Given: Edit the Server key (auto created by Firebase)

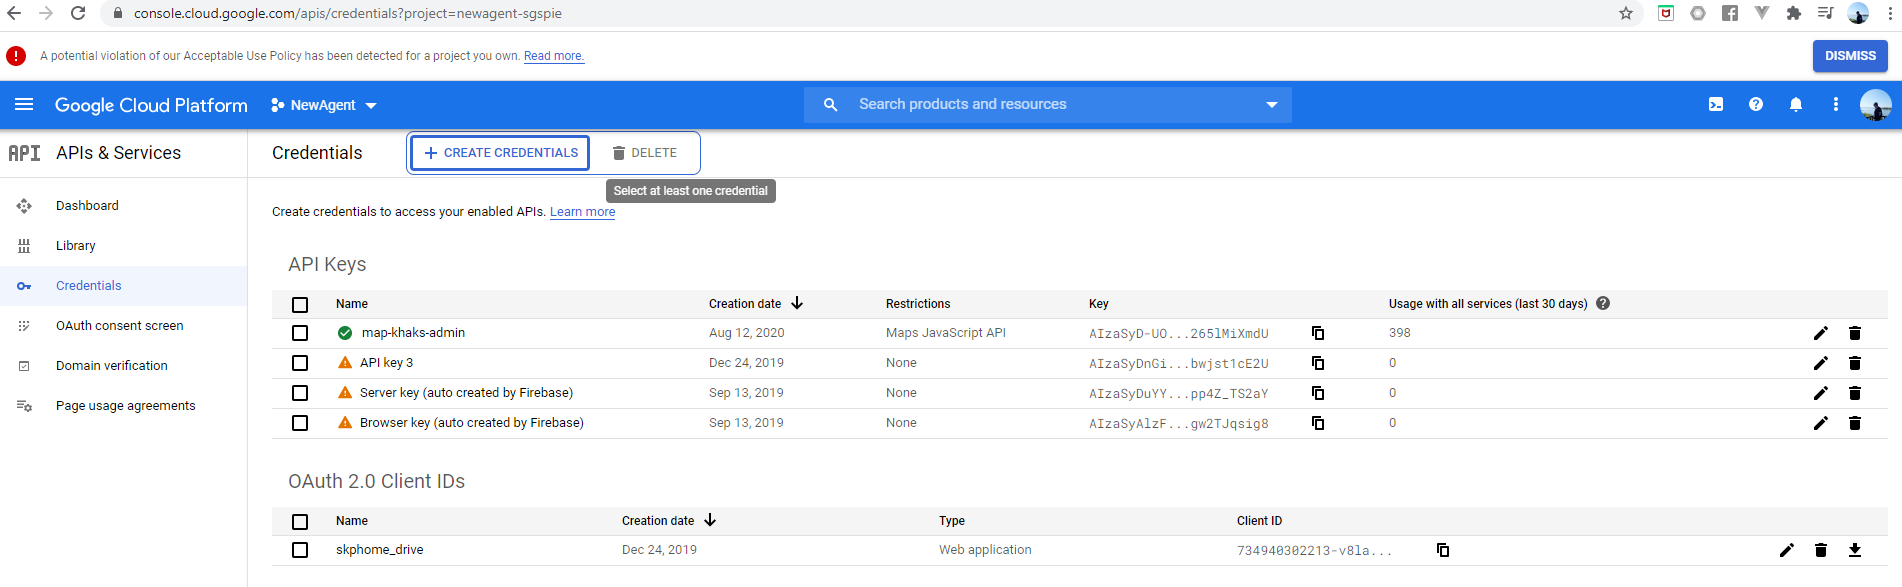Looking at the screenshot, I should [x=1821, y=393].
